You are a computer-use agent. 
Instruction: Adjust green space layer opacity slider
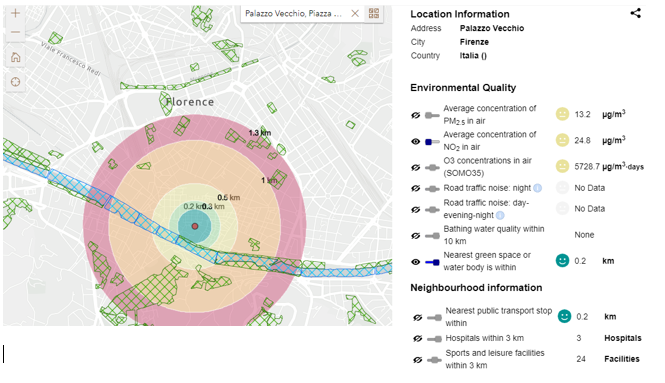[x=432, y=262]
